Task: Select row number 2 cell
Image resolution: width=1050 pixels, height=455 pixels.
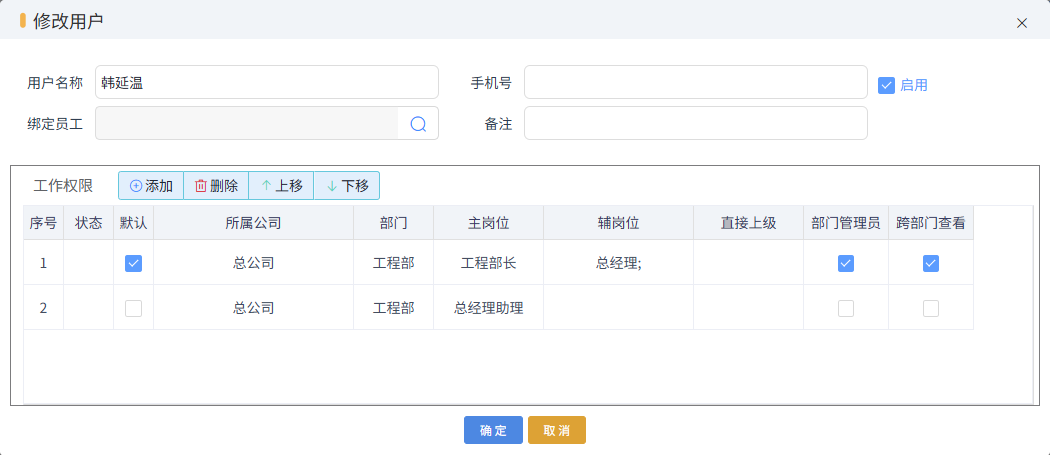Action: point(44,308)
